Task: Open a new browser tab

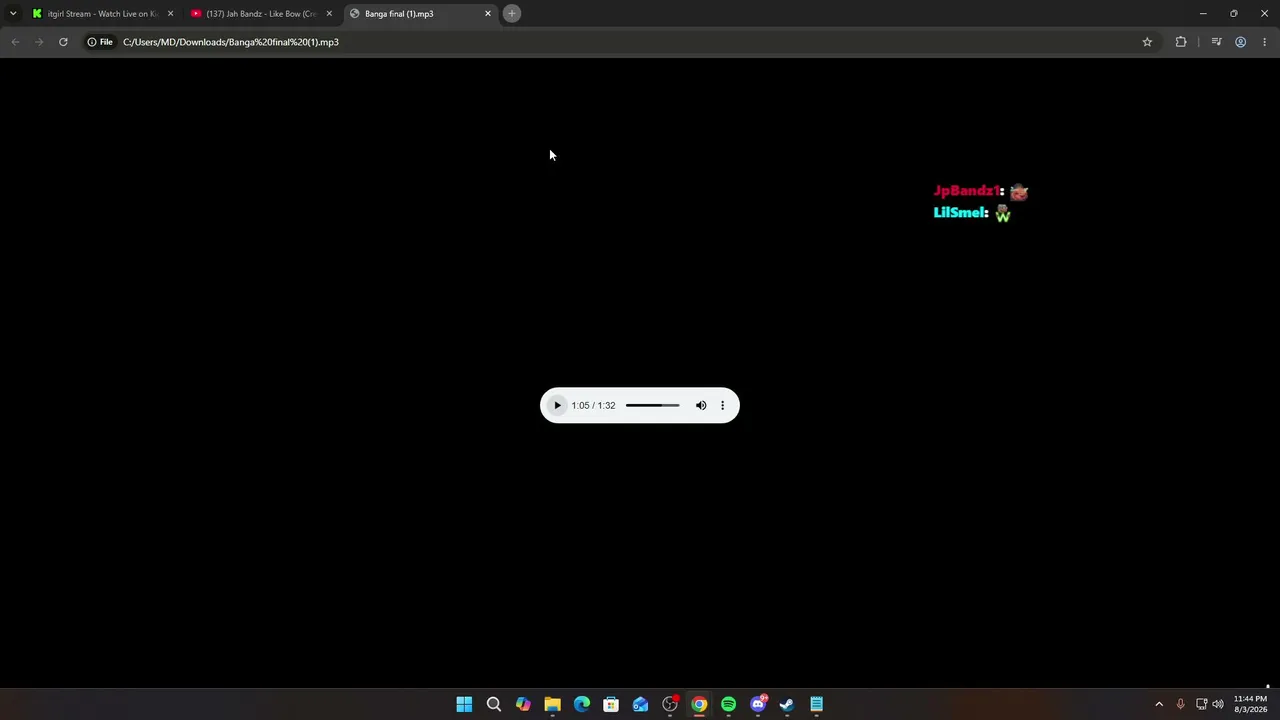Action: 511,14
